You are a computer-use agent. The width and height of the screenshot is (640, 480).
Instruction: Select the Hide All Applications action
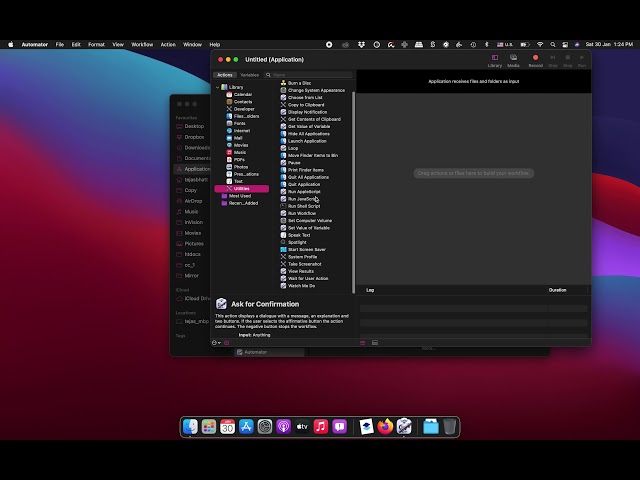click(x=308, y=134)
